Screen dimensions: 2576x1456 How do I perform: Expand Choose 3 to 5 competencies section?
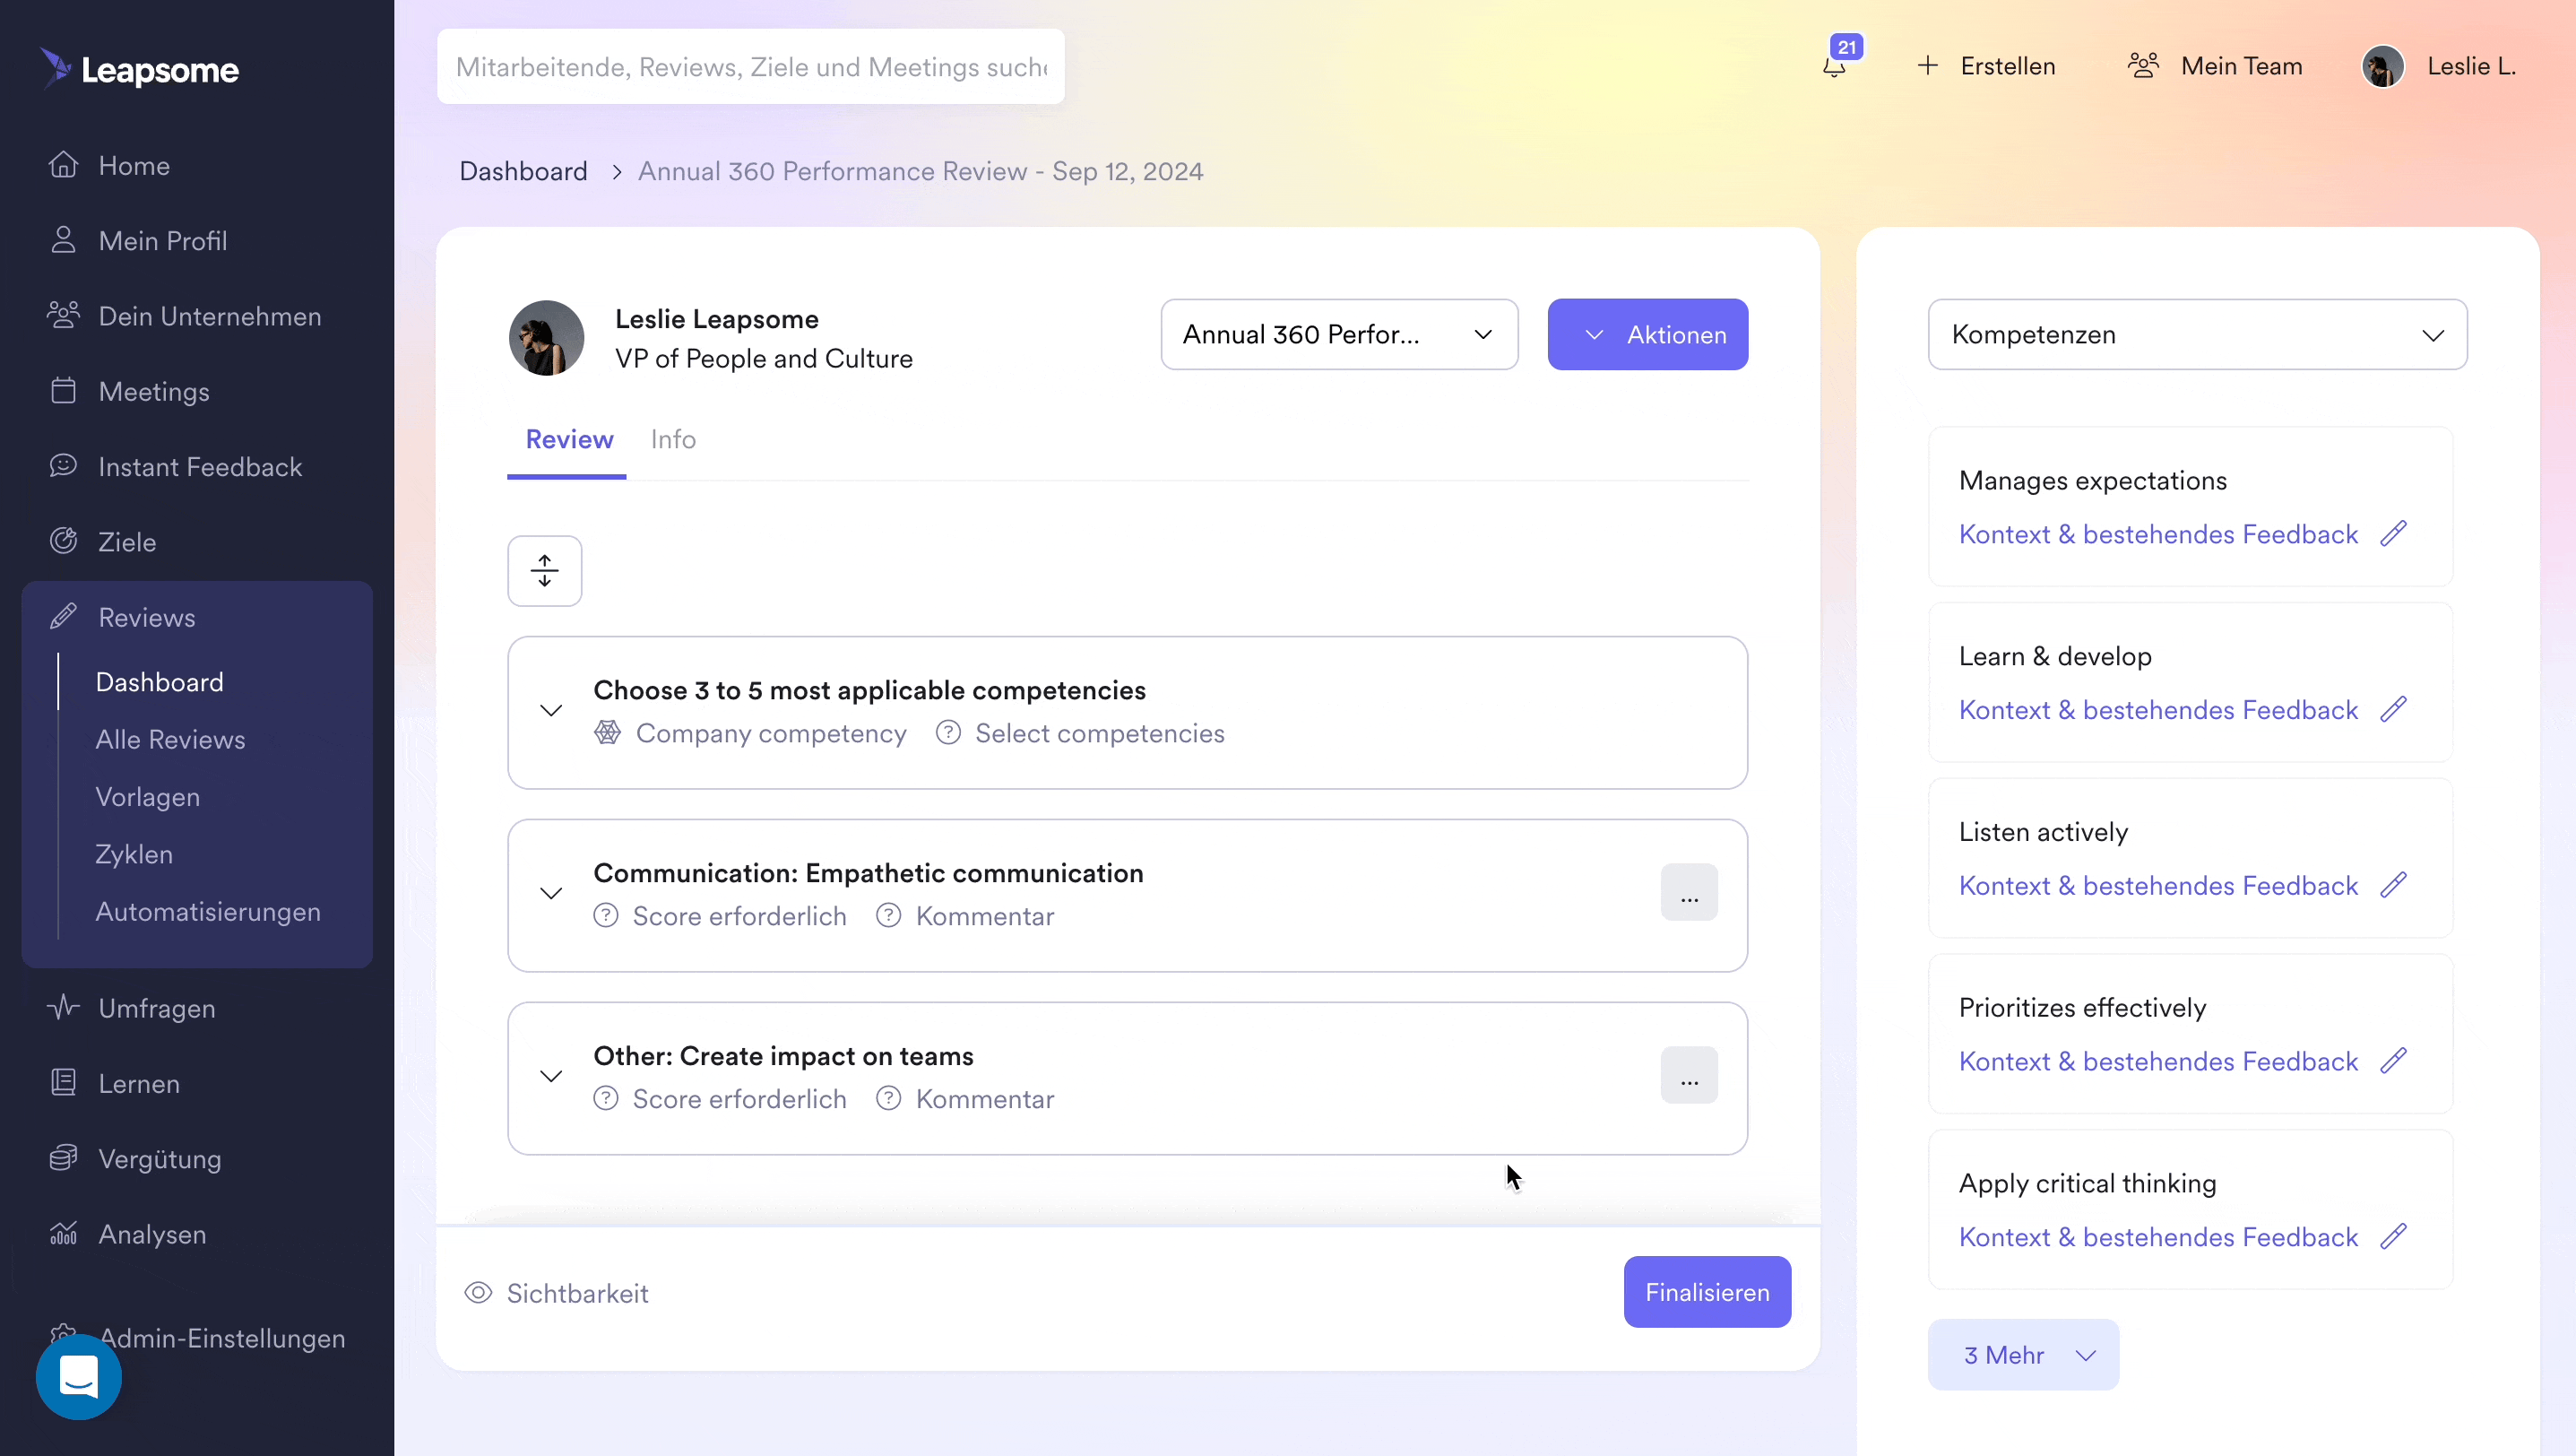click(551, 711)
